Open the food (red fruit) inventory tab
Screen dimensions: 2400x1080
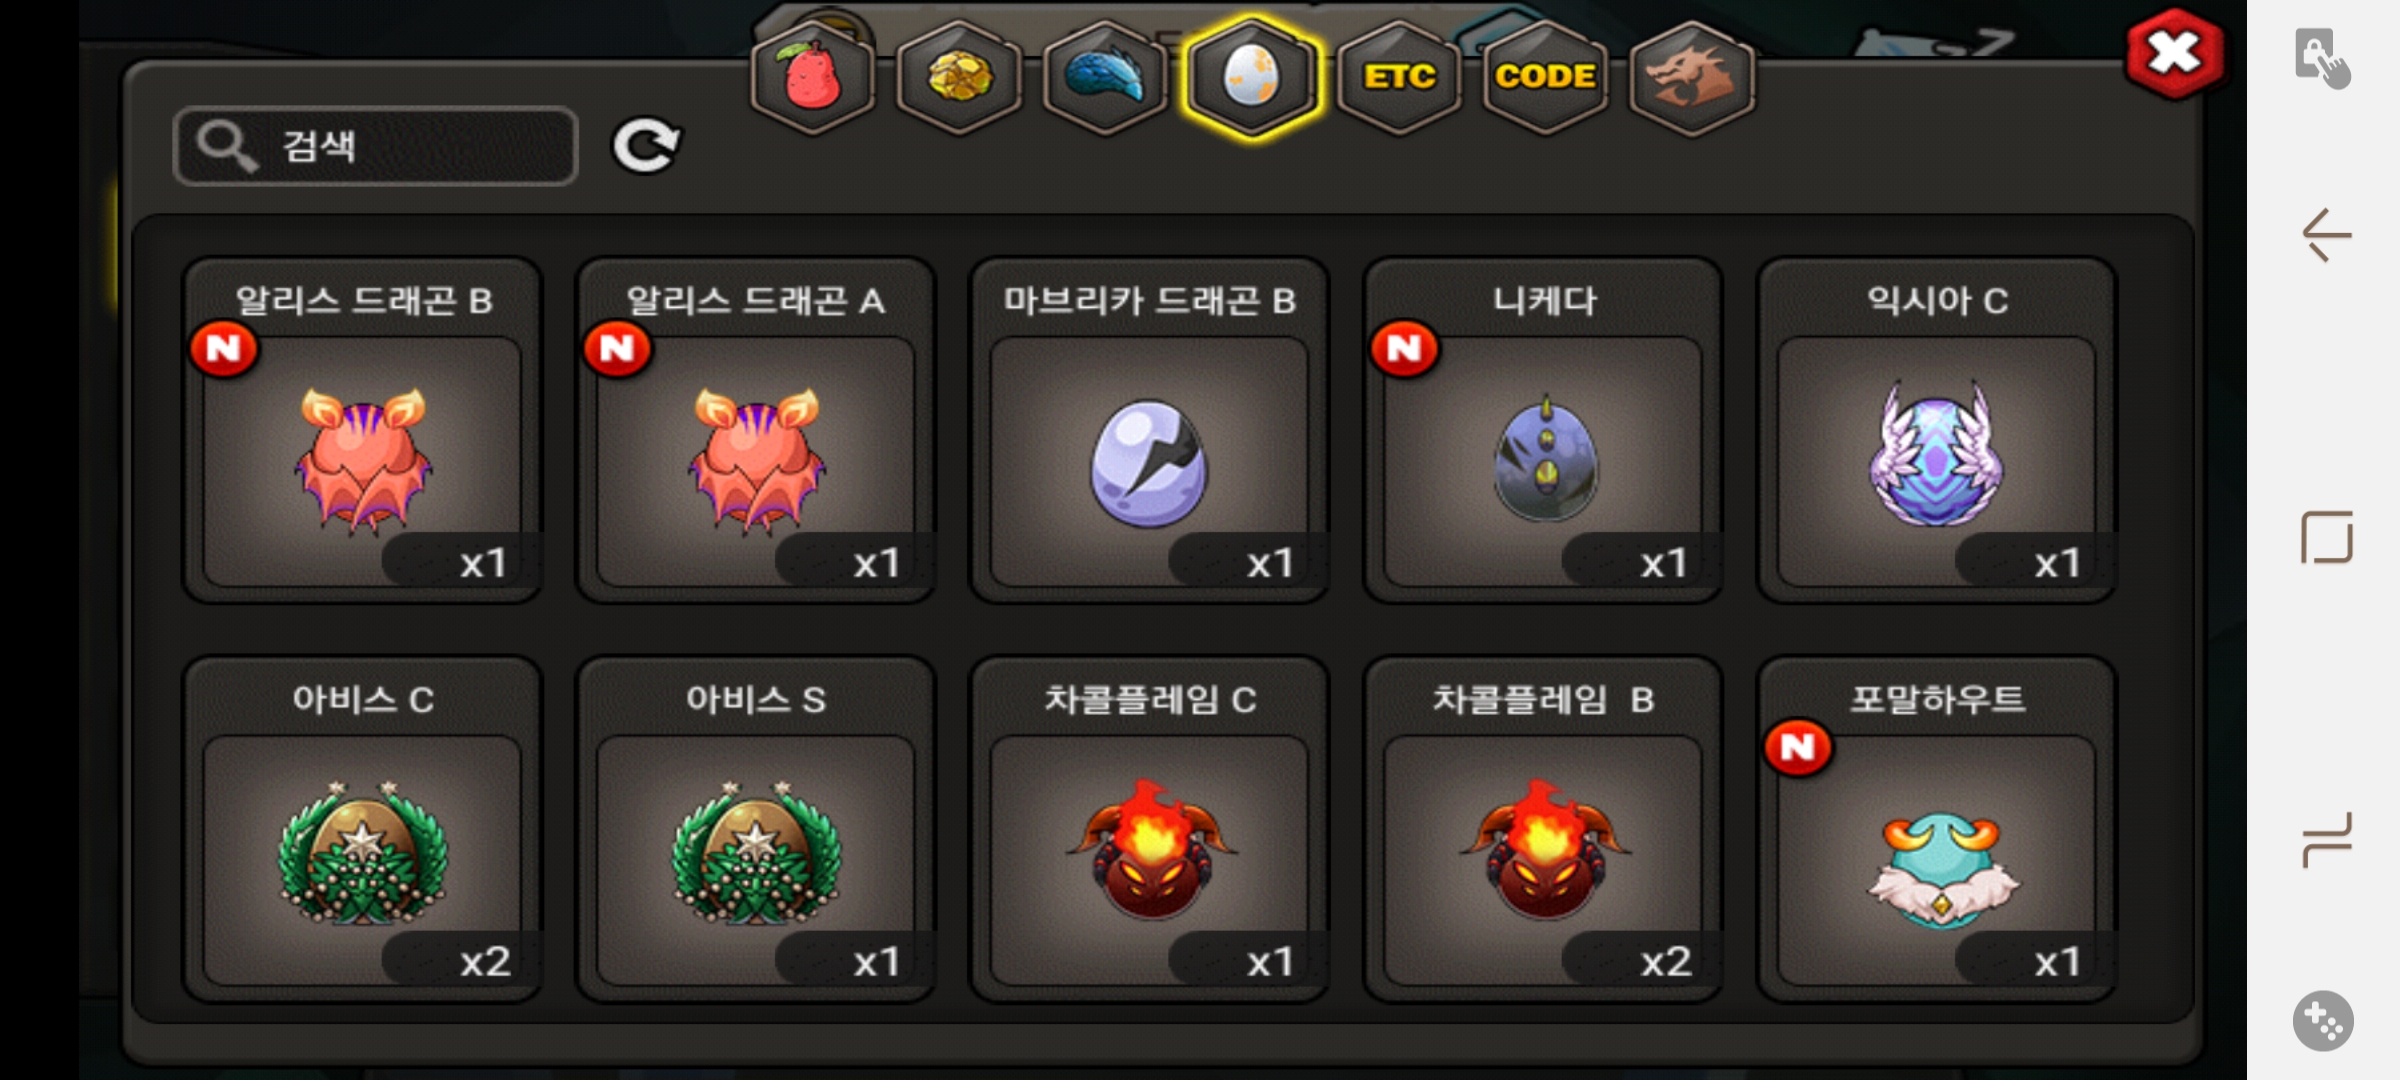point(813,77)
